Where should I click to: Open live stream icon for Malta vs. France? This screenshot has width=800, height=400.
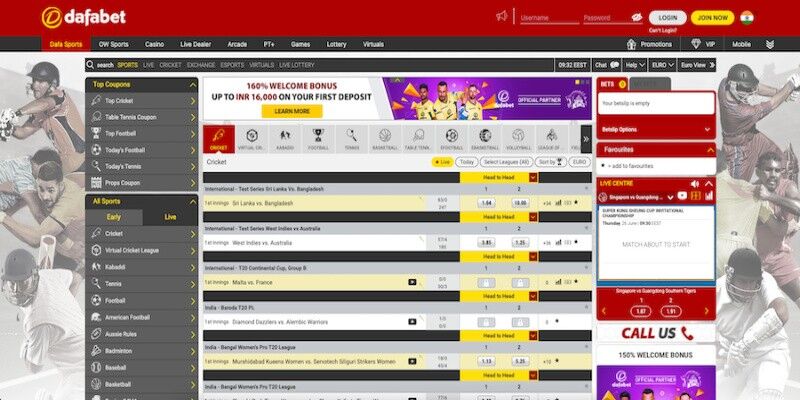412,282
